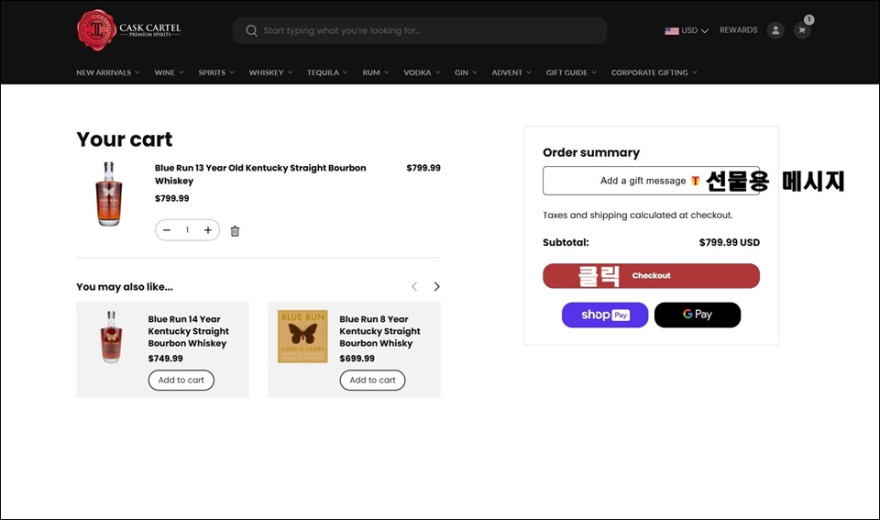This screenshot has width=880, height=520.
Task: Expand the Corporate Gifting menu
Action: [654, 72]
